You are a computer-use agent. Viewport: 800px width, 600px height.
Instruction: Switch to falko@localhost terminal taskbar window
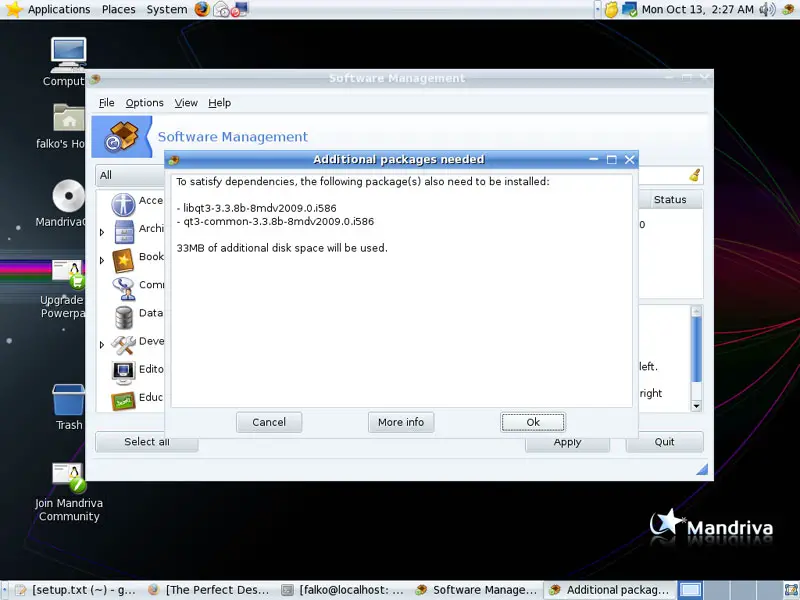pyautogui.click(x=342, y=590)
